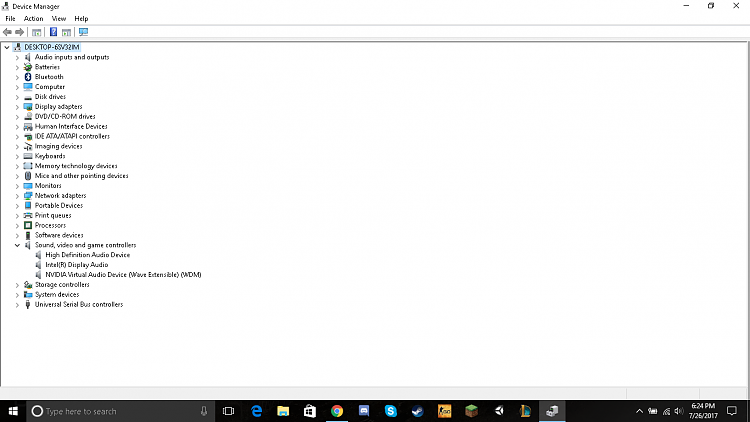This screenshot has height=422, width=750.
Task: Select IDE ATA/ATAPI controllers row
Action: point(72,136)
